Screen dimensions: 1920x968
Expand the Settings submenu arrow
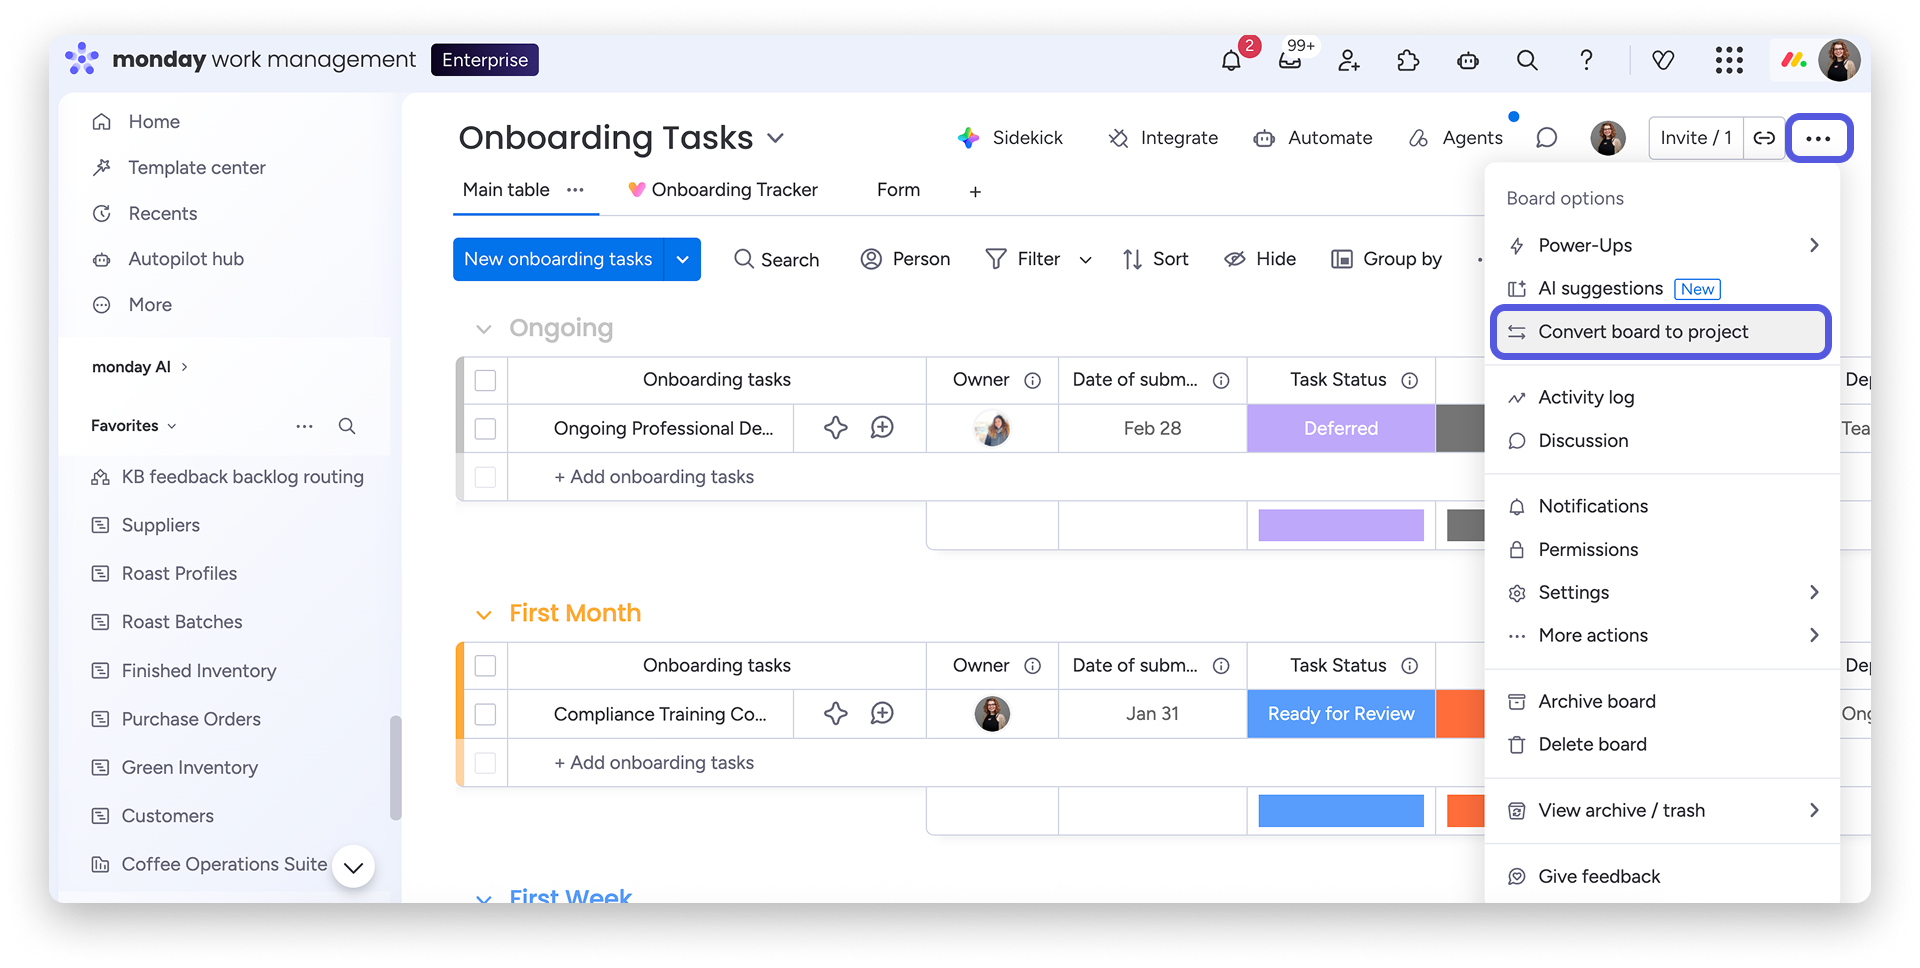pos(1814,592)
